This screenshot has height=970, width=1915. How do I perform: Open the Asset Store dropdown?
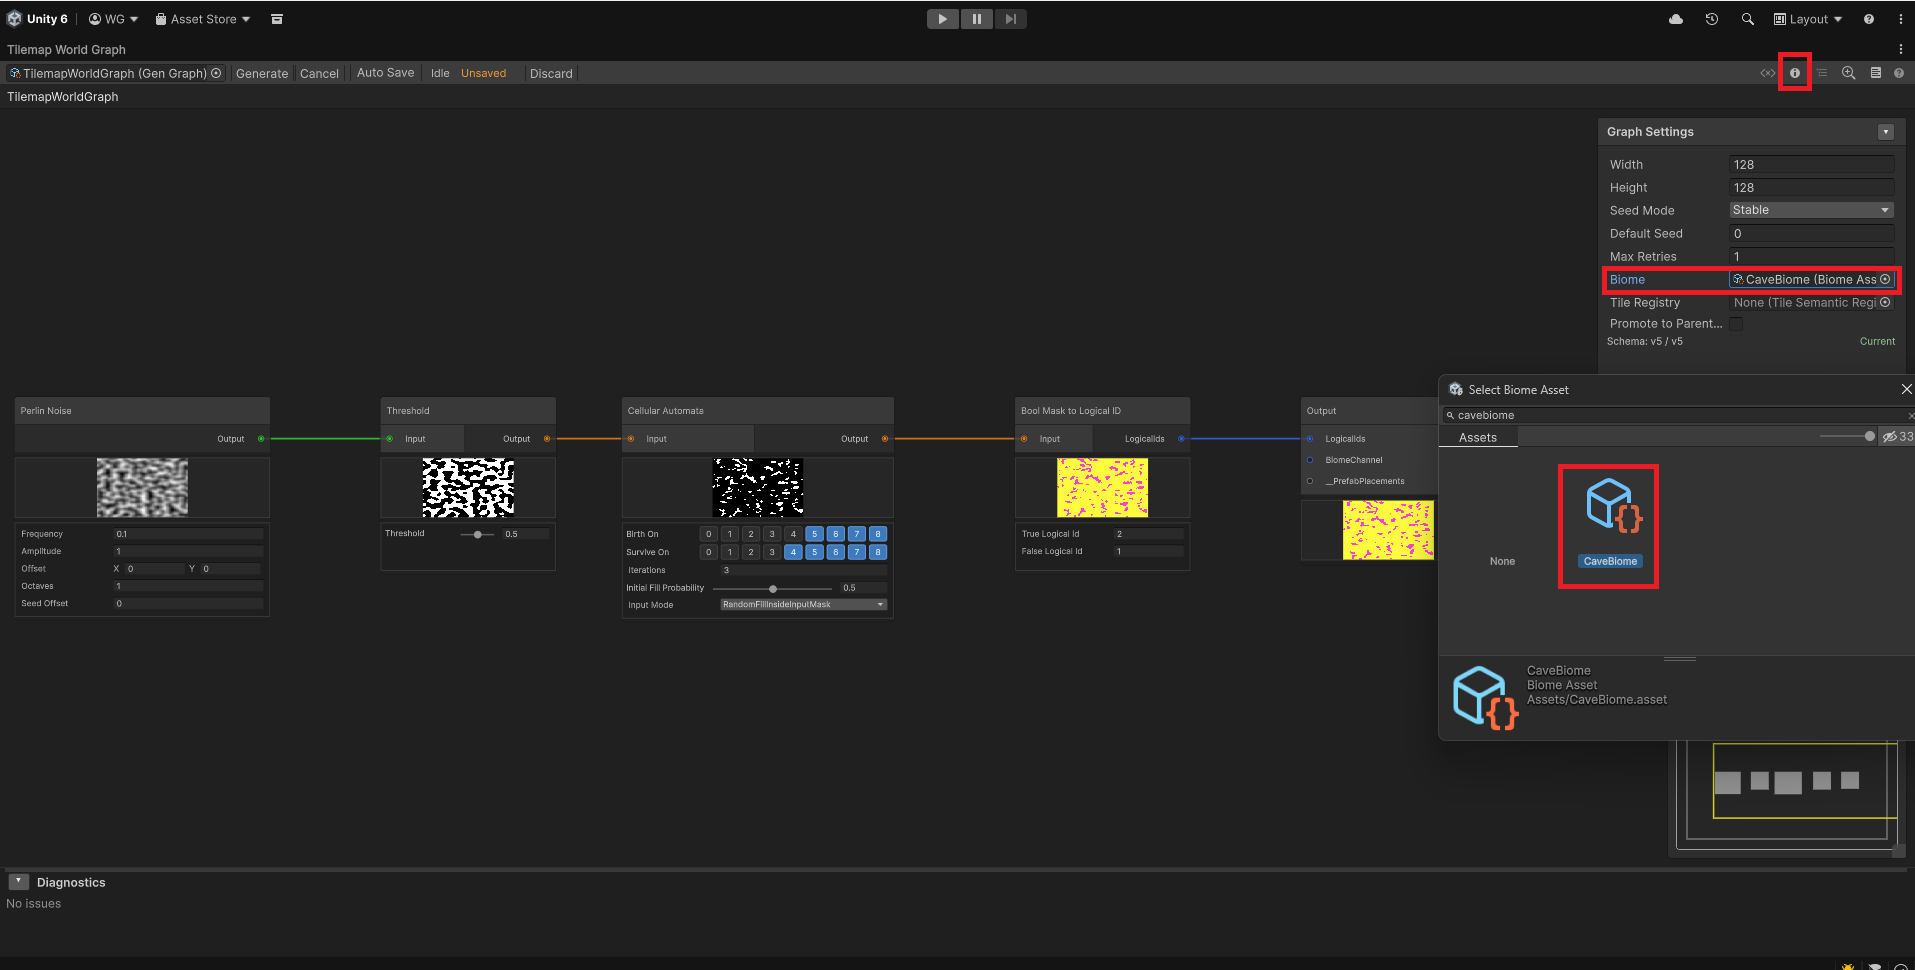point(203,19)
